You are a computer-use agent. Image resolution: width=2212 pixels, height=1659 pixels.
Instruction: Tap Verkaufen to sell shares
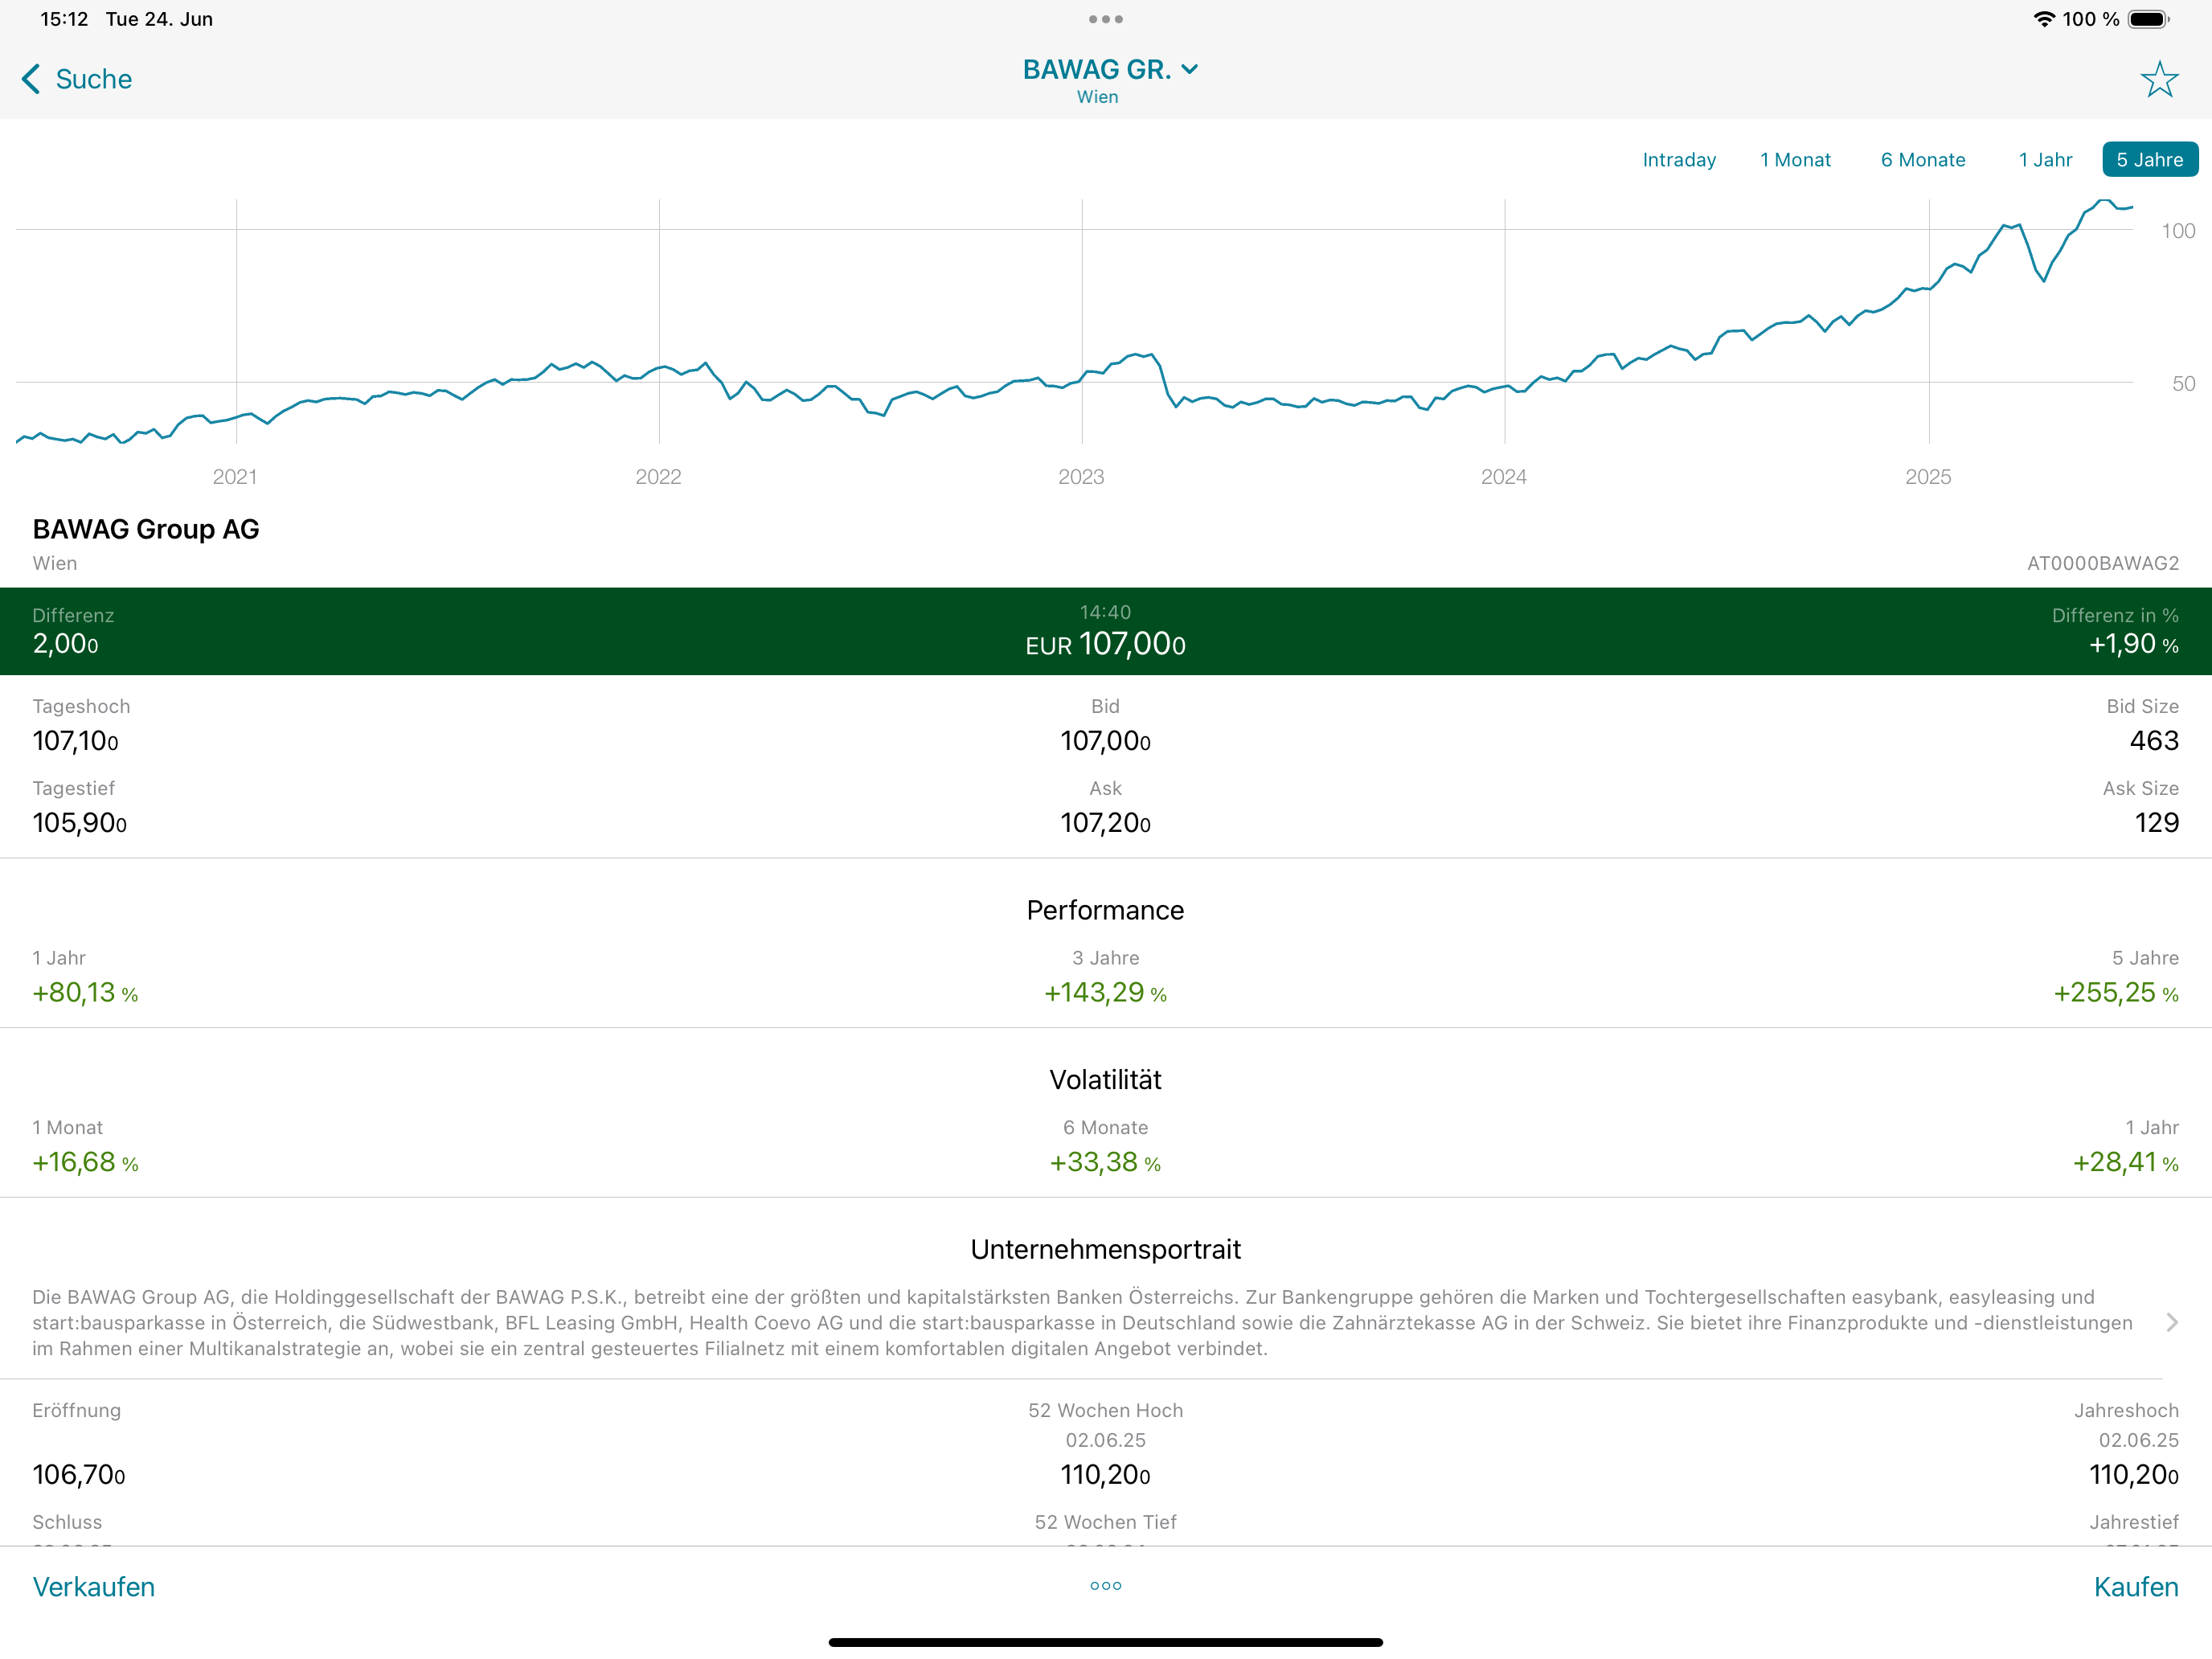click(93, 1587)
